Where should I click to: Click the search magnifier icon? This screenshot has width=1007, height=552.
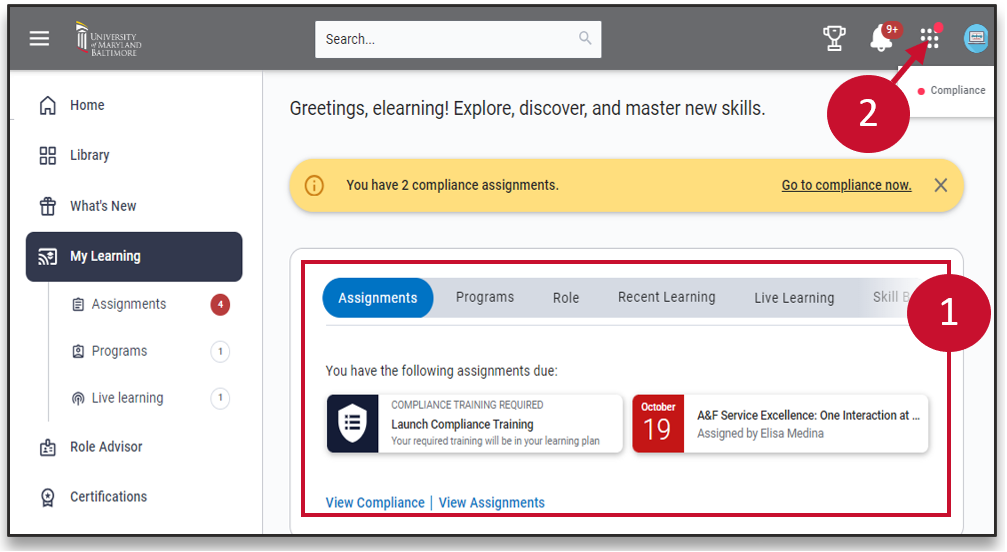(585, 39)
